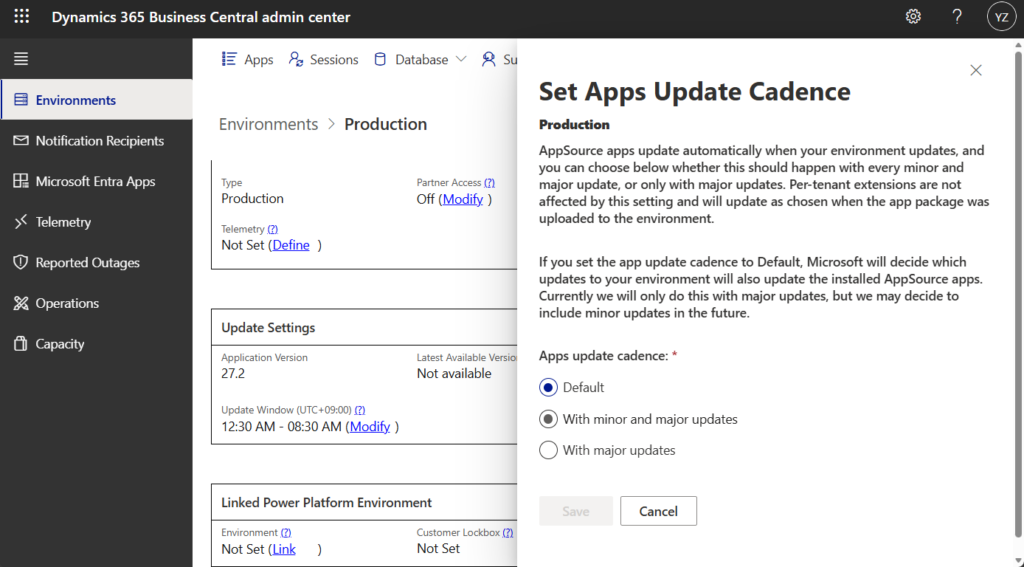
Task: Select the Default radio button
Action: coord(548,387)
